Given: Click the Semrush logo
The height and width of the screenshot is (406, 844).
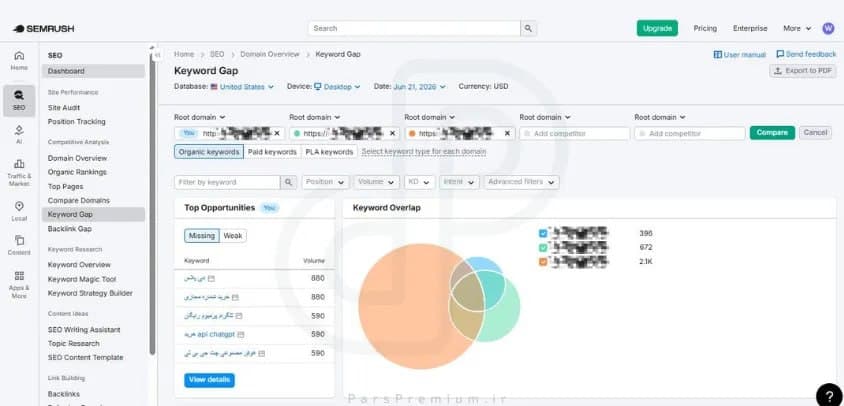Looking at the screenshot, I should (44, 29).
